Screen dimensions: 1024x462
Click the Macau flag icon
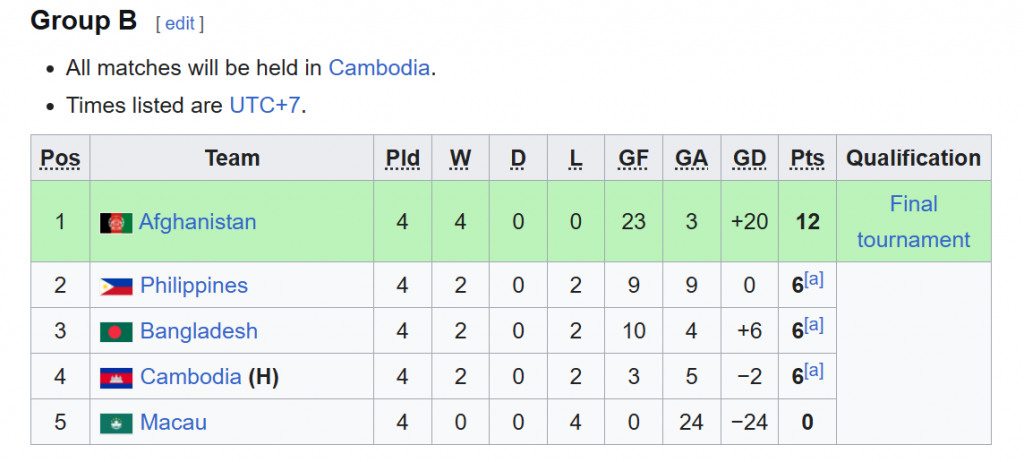[x=116, y=423]
